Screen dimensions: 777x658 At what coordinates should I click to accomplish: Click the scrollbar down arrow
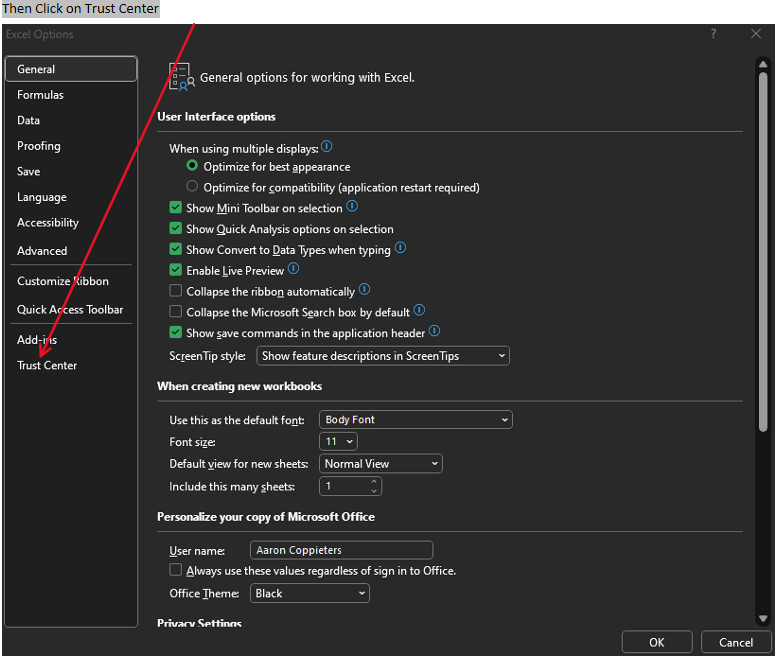click(x=763, y=618)
